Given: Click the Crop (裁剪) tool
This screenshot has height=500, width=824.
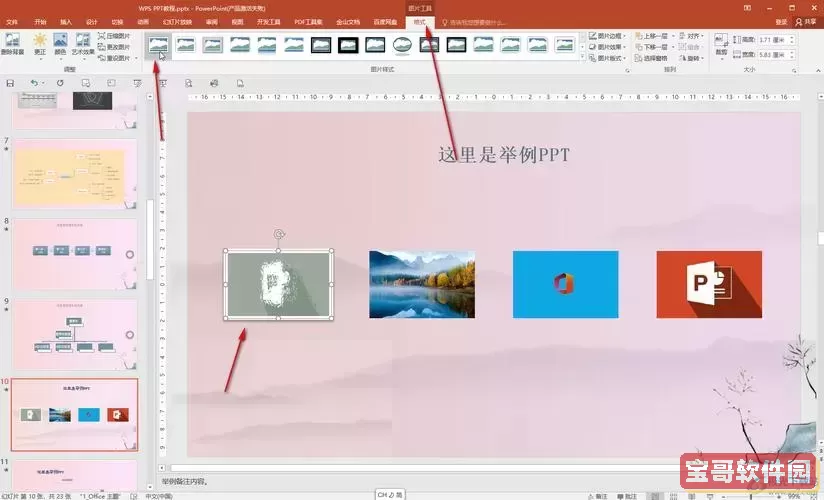Looking at the screenshot, I should pos(721,45).
